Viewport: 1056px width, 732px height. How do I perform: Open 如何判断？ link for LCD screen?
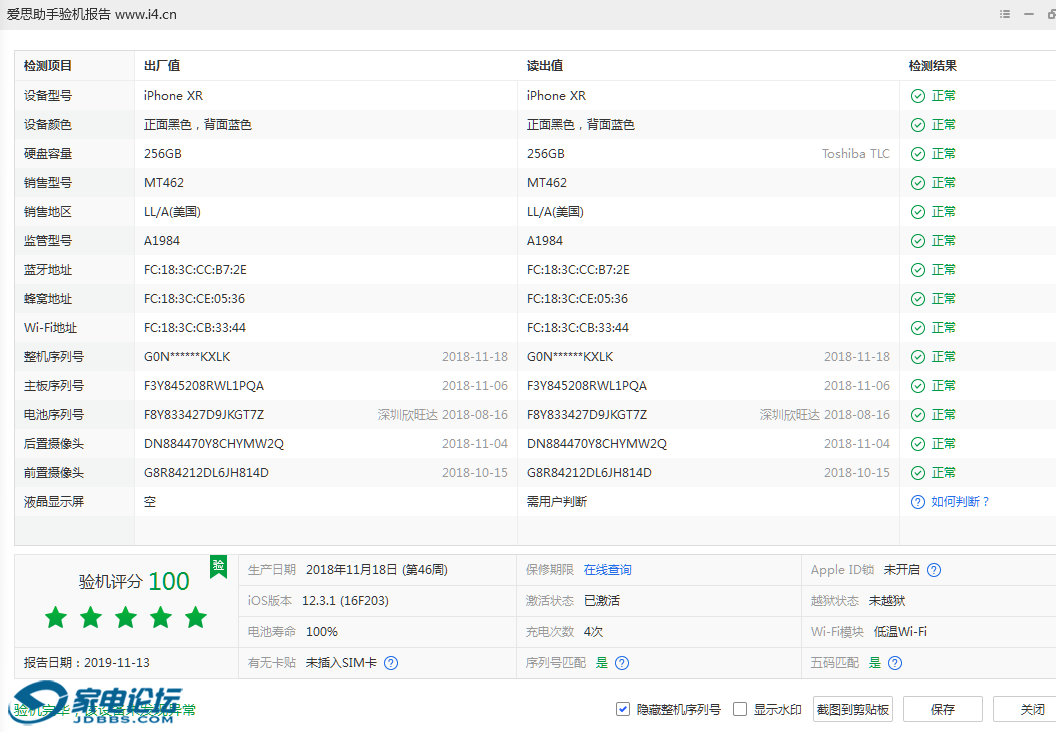click(960, 502)
